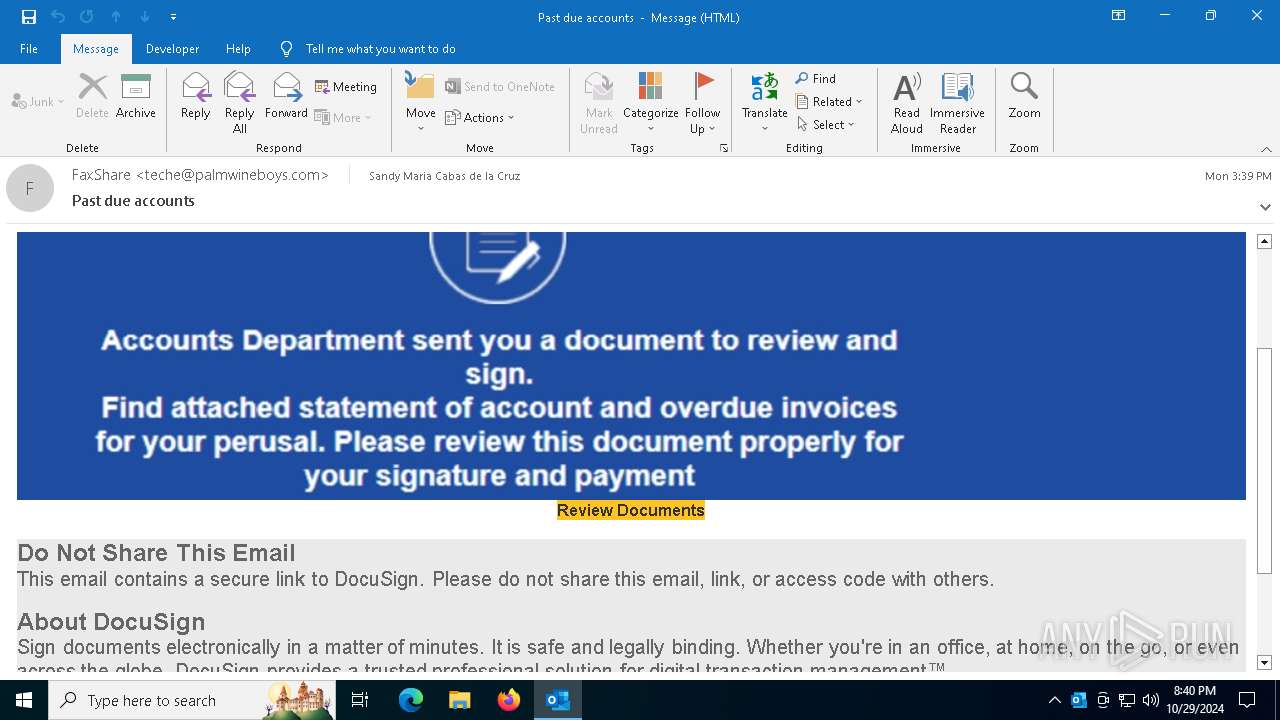This screenshot has width=1280, height=720.
Task: Find text in the message
Action: 816,78
